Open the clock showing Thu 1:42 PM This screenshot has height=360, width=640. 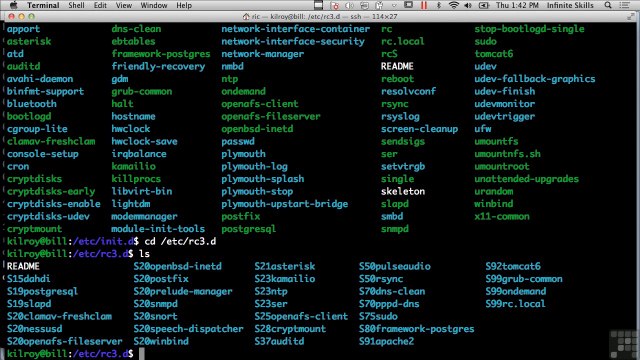[517, 5]
